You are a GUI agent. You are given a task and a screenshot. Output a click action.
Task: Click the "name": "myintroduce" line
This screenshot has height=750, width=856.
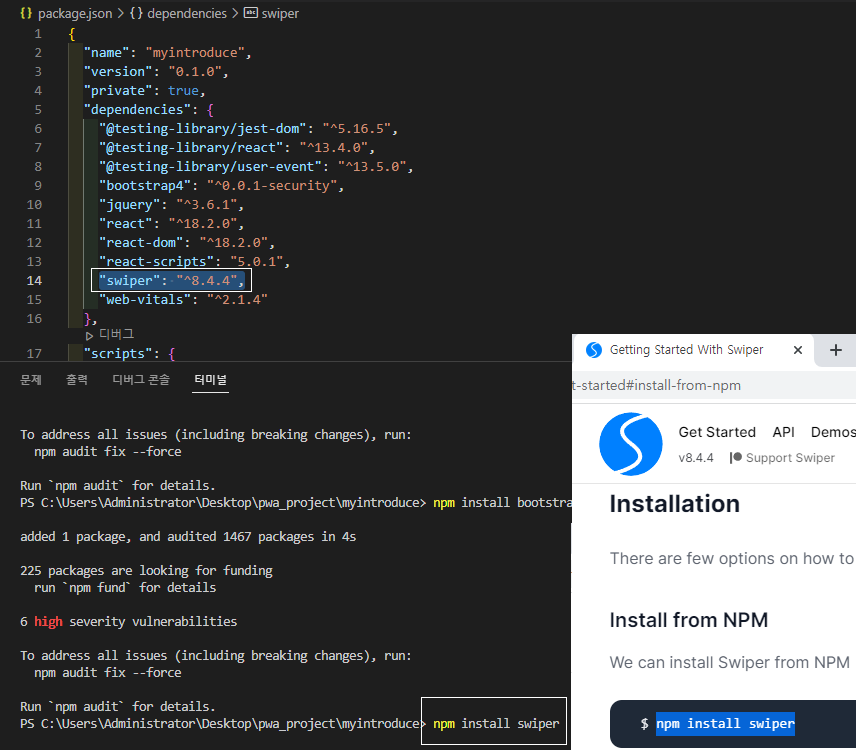pyautogui.click(x=168, y=53)
